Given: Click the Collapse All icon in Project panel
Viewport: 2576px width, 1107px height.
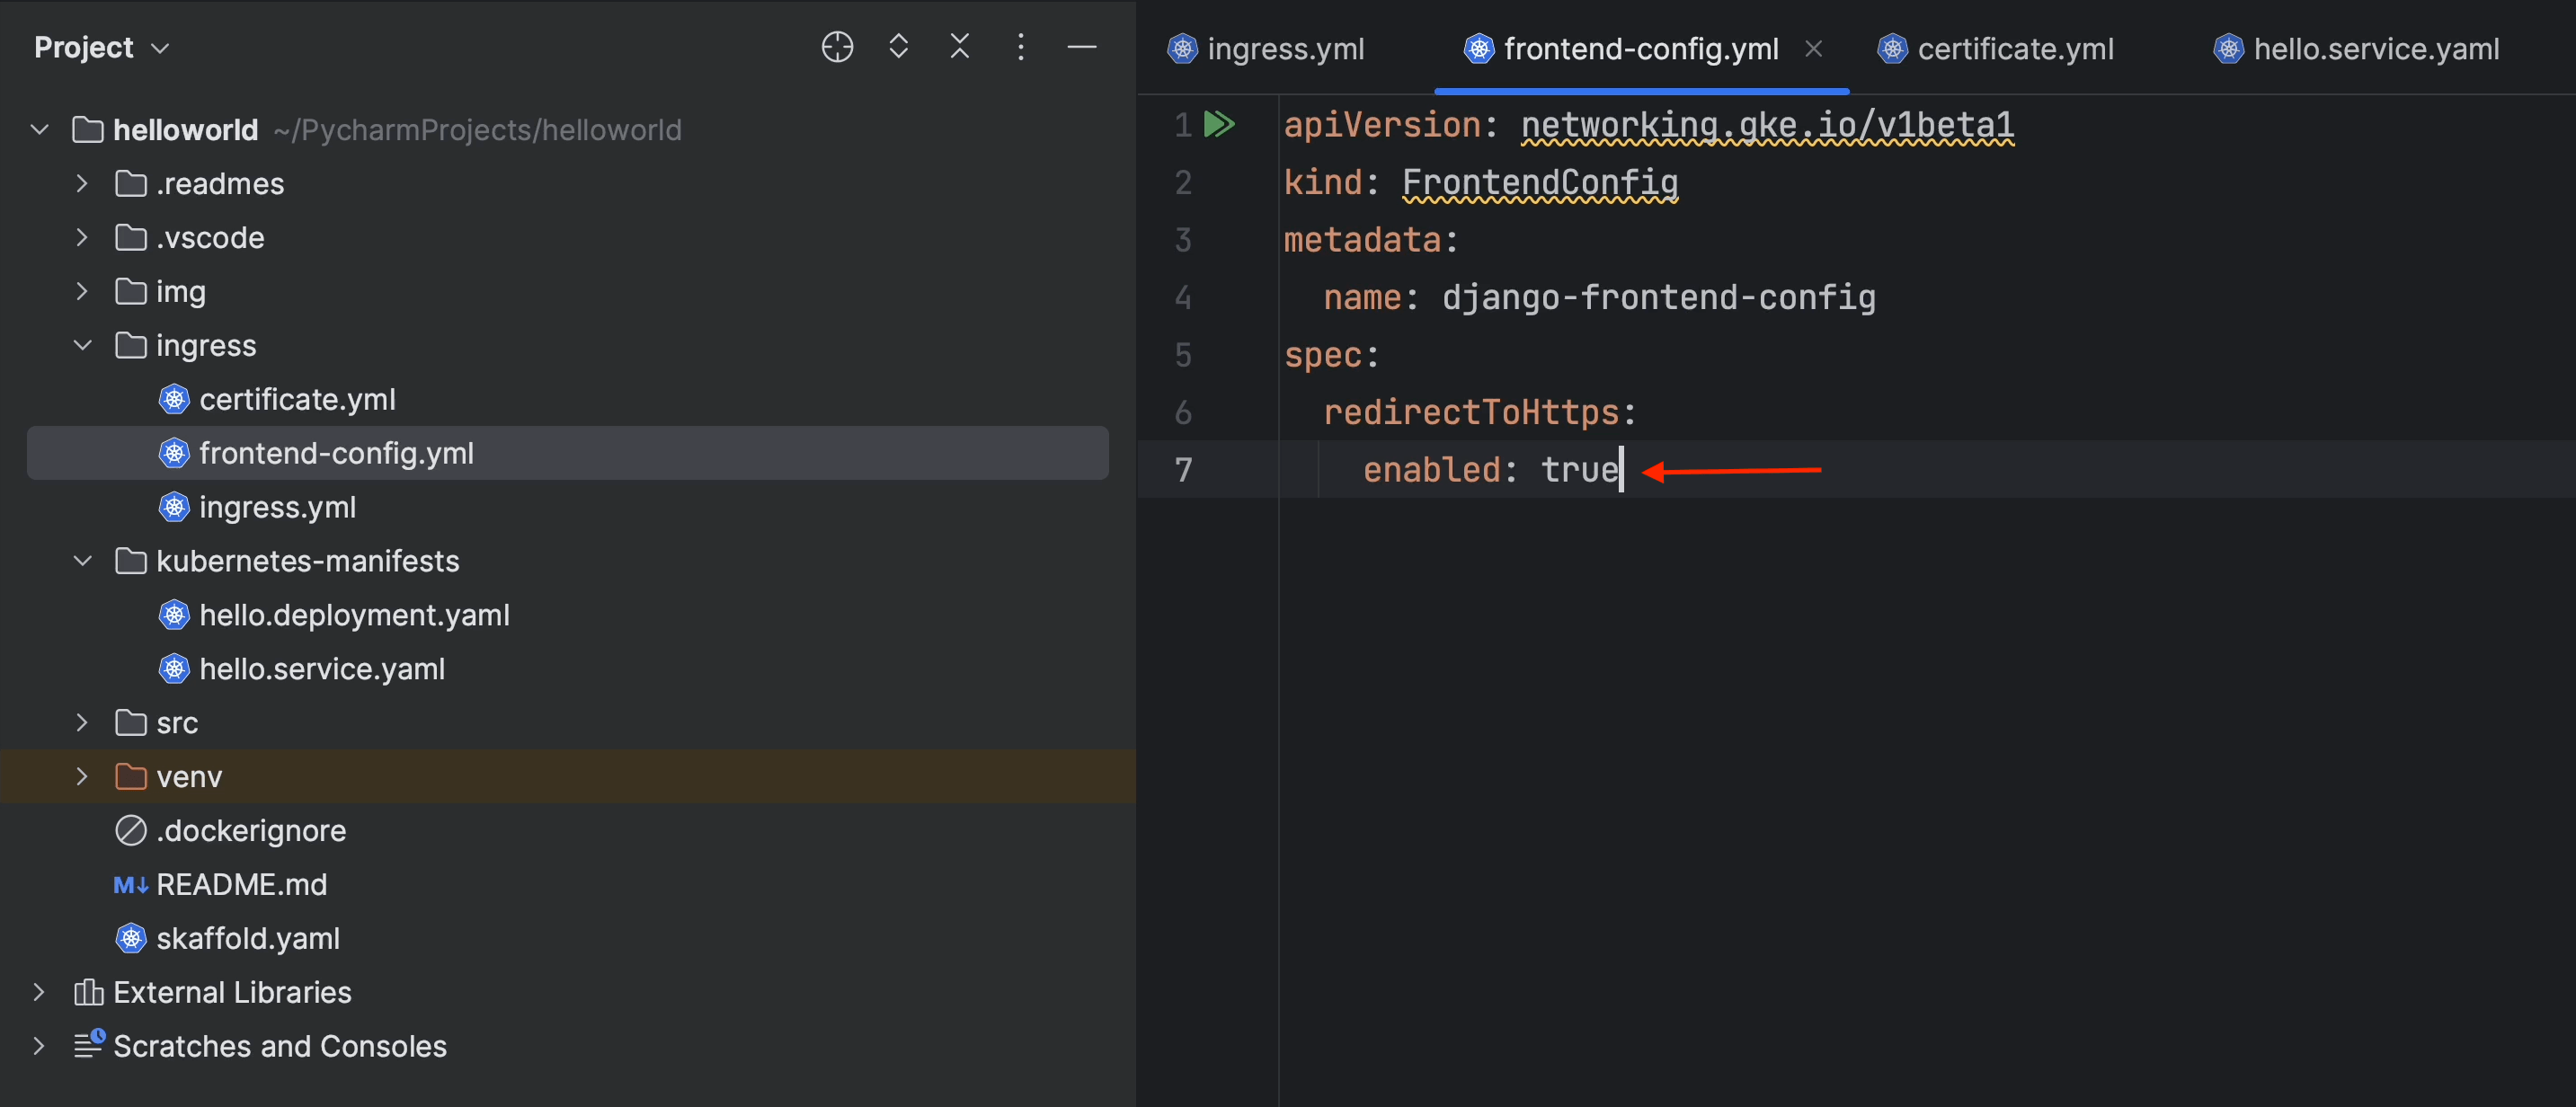Looking at the screenshot, I should 959,47.
